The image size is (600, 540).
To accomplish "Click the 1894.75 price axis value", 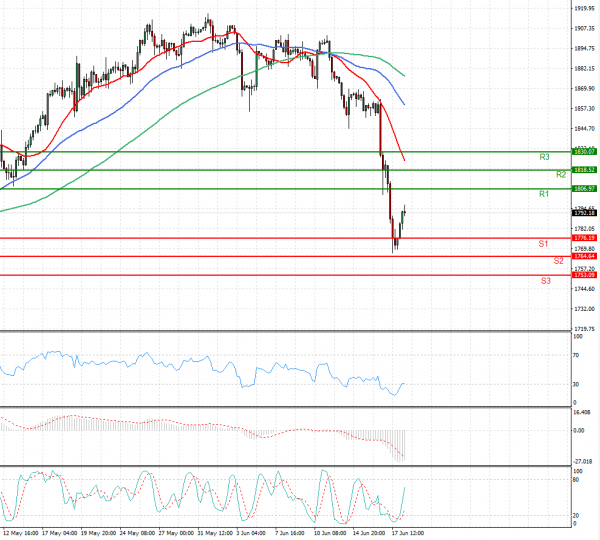I will (584, 48).
